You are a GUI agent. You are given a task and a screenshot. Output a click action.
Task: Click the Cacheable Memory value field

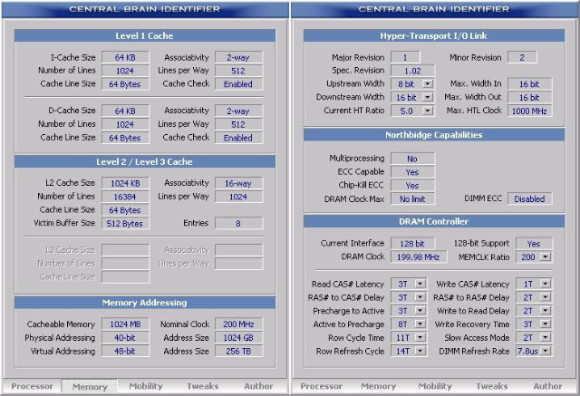coord(125,324)
